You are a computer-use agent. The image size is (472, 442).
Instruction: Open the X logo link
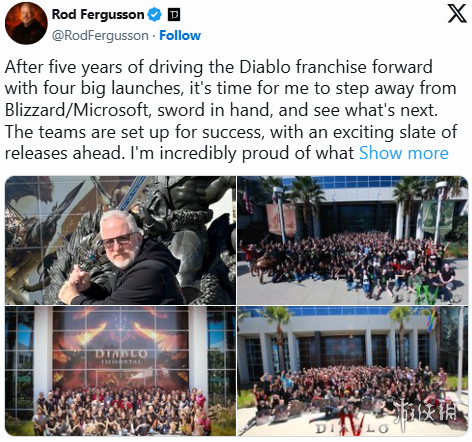[456, 13]
